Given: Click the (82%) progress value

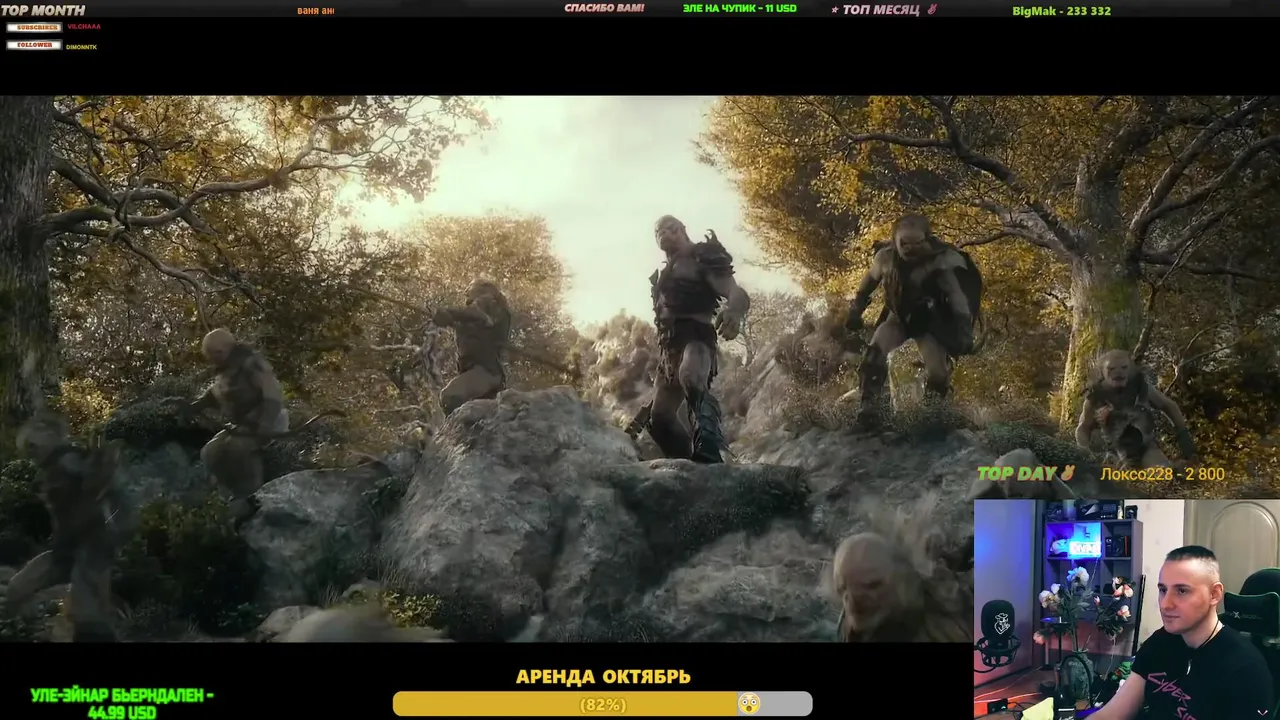Looking at the screenshot, I should (603, 705).
